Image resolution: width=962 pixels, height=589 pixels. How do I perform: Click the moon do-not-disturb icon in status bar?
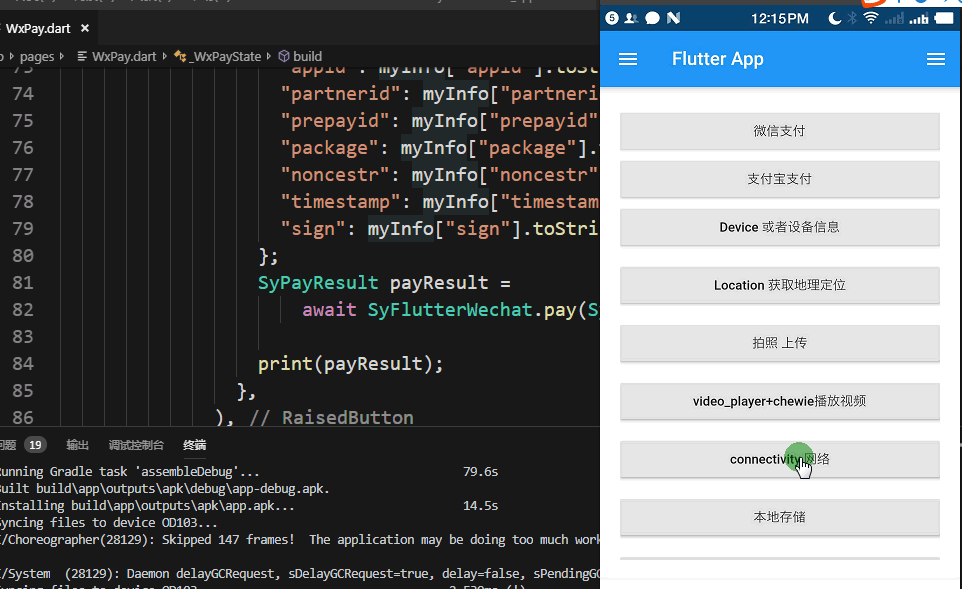pyautogui.click(x=834, y=18)
